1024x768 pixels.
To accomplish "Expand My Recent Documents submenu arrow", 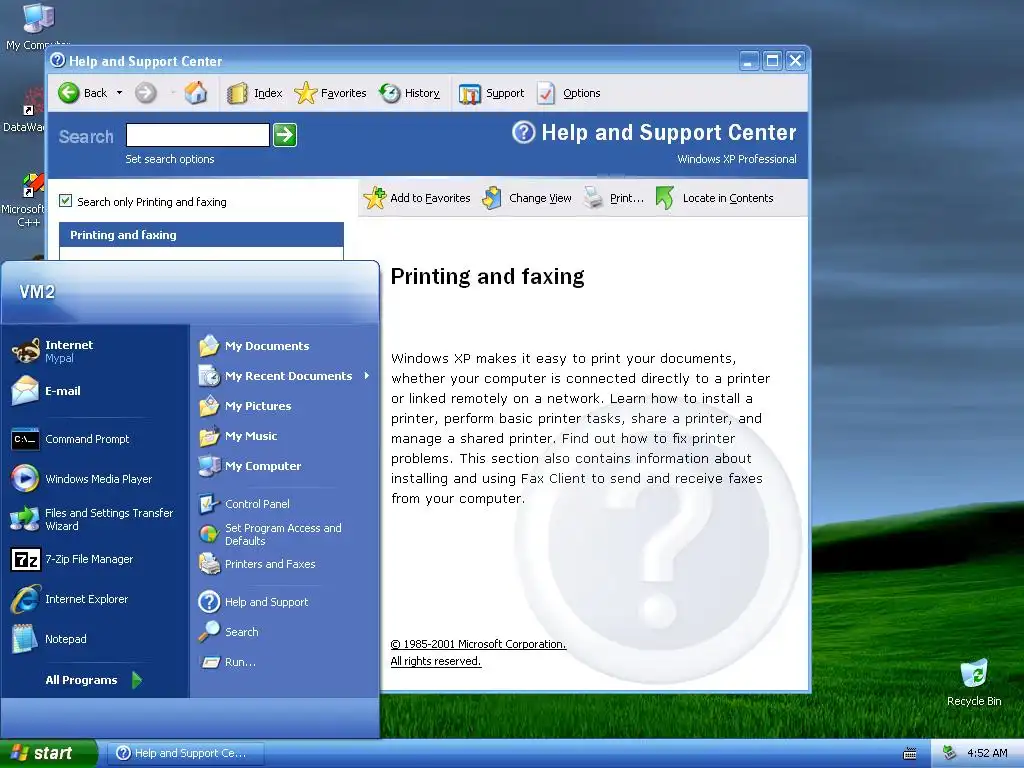I will (x=367, y=376).
